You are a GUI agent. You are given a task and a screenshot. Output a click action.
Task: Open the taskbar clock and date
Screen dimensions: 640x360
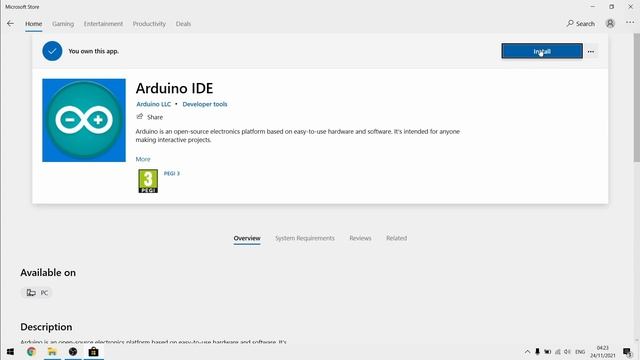click(602, 352)
